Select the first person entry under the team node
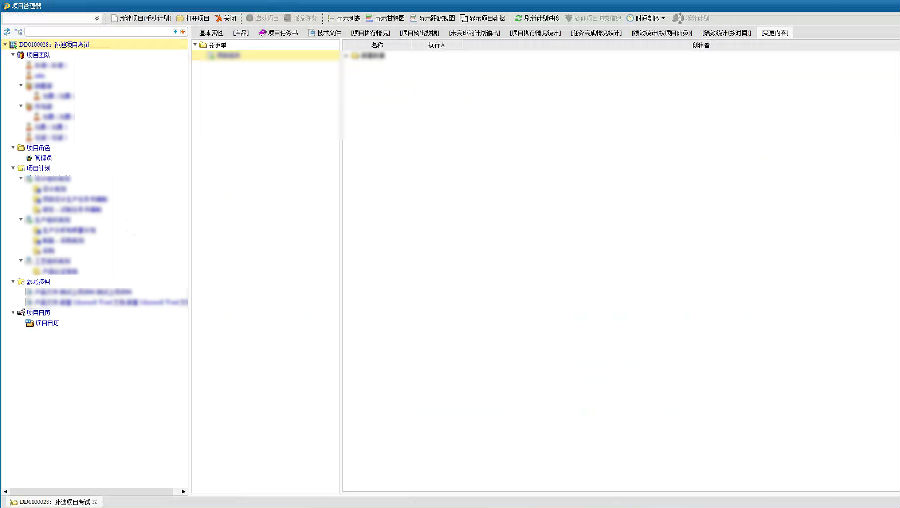 45,65
